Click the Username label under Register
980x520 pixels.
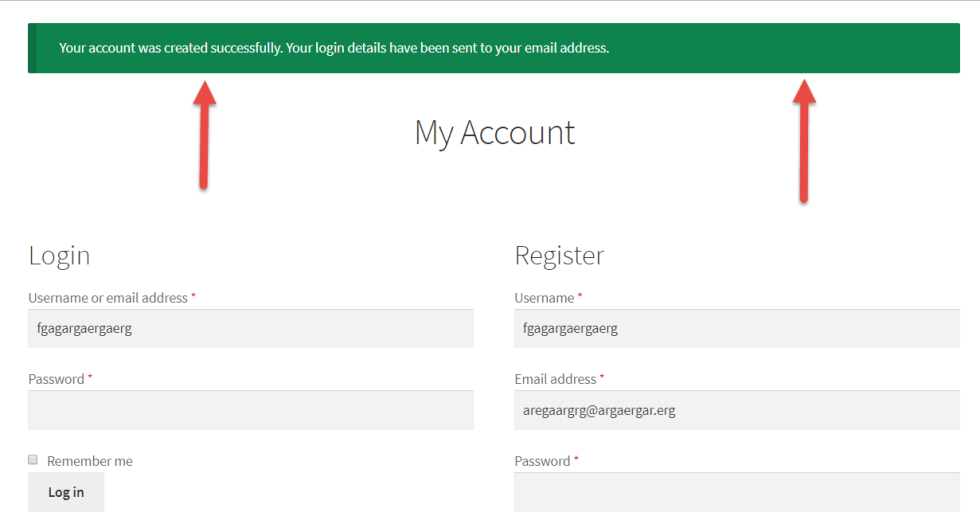[544, 298]
